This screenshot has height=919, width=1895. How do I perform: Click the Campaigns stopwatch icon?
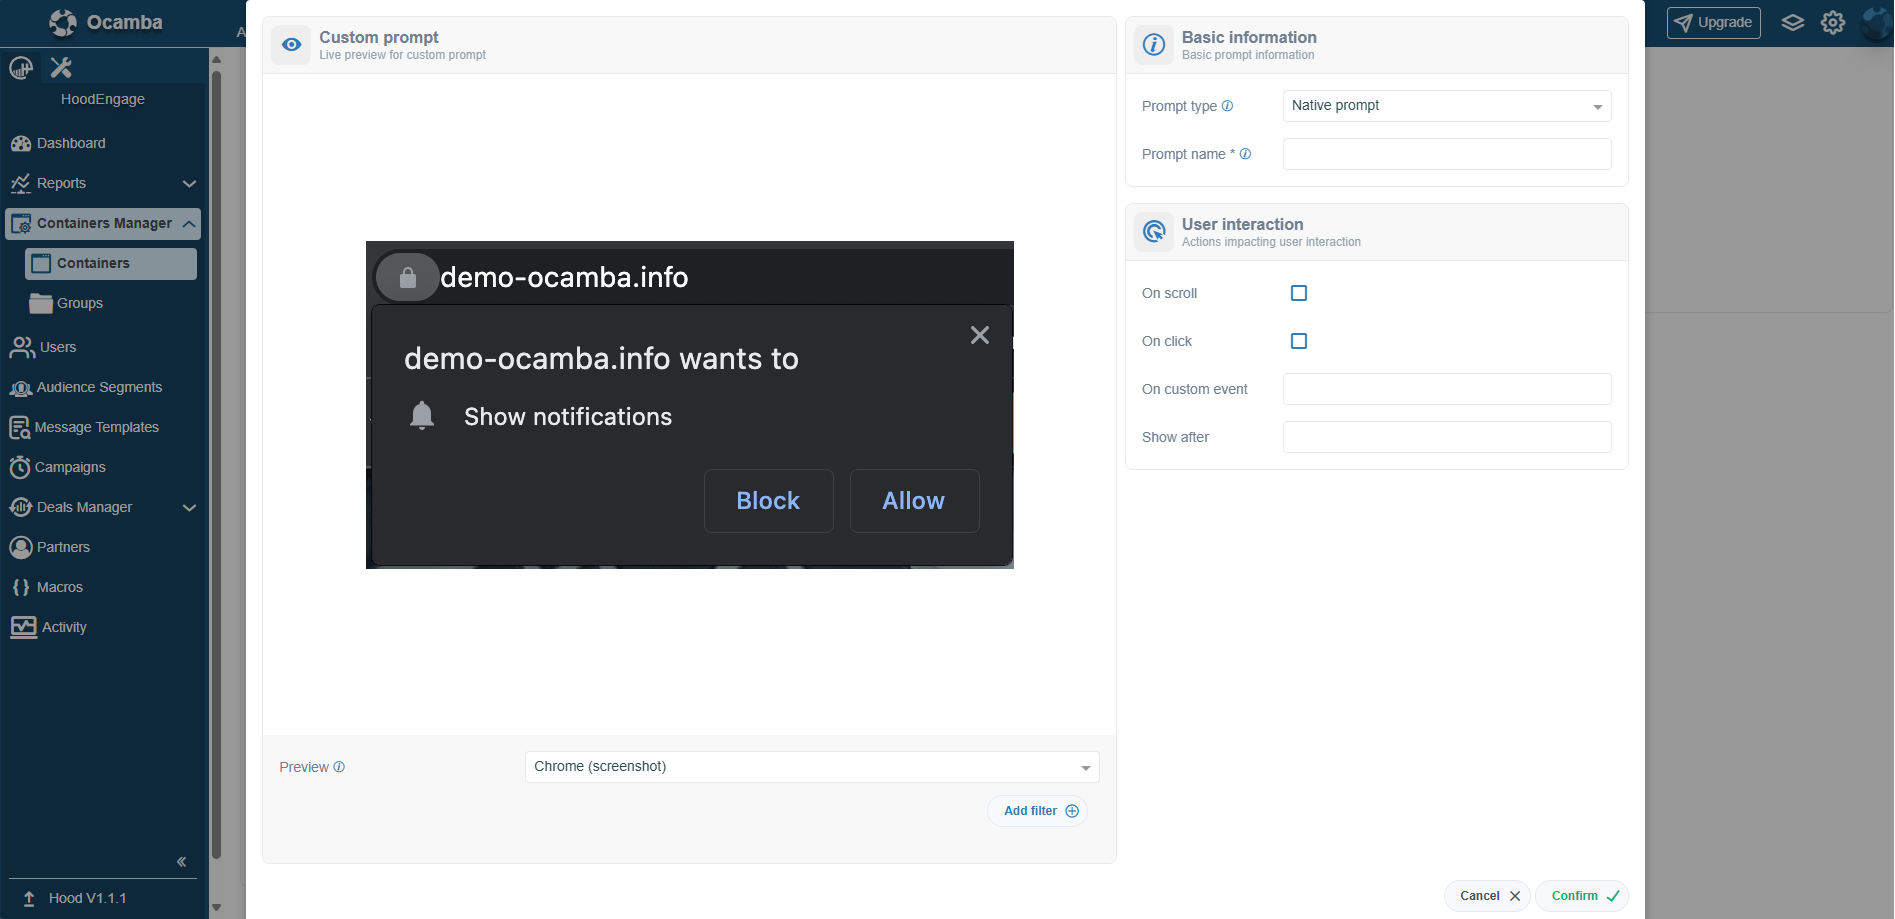click(20, 467)
